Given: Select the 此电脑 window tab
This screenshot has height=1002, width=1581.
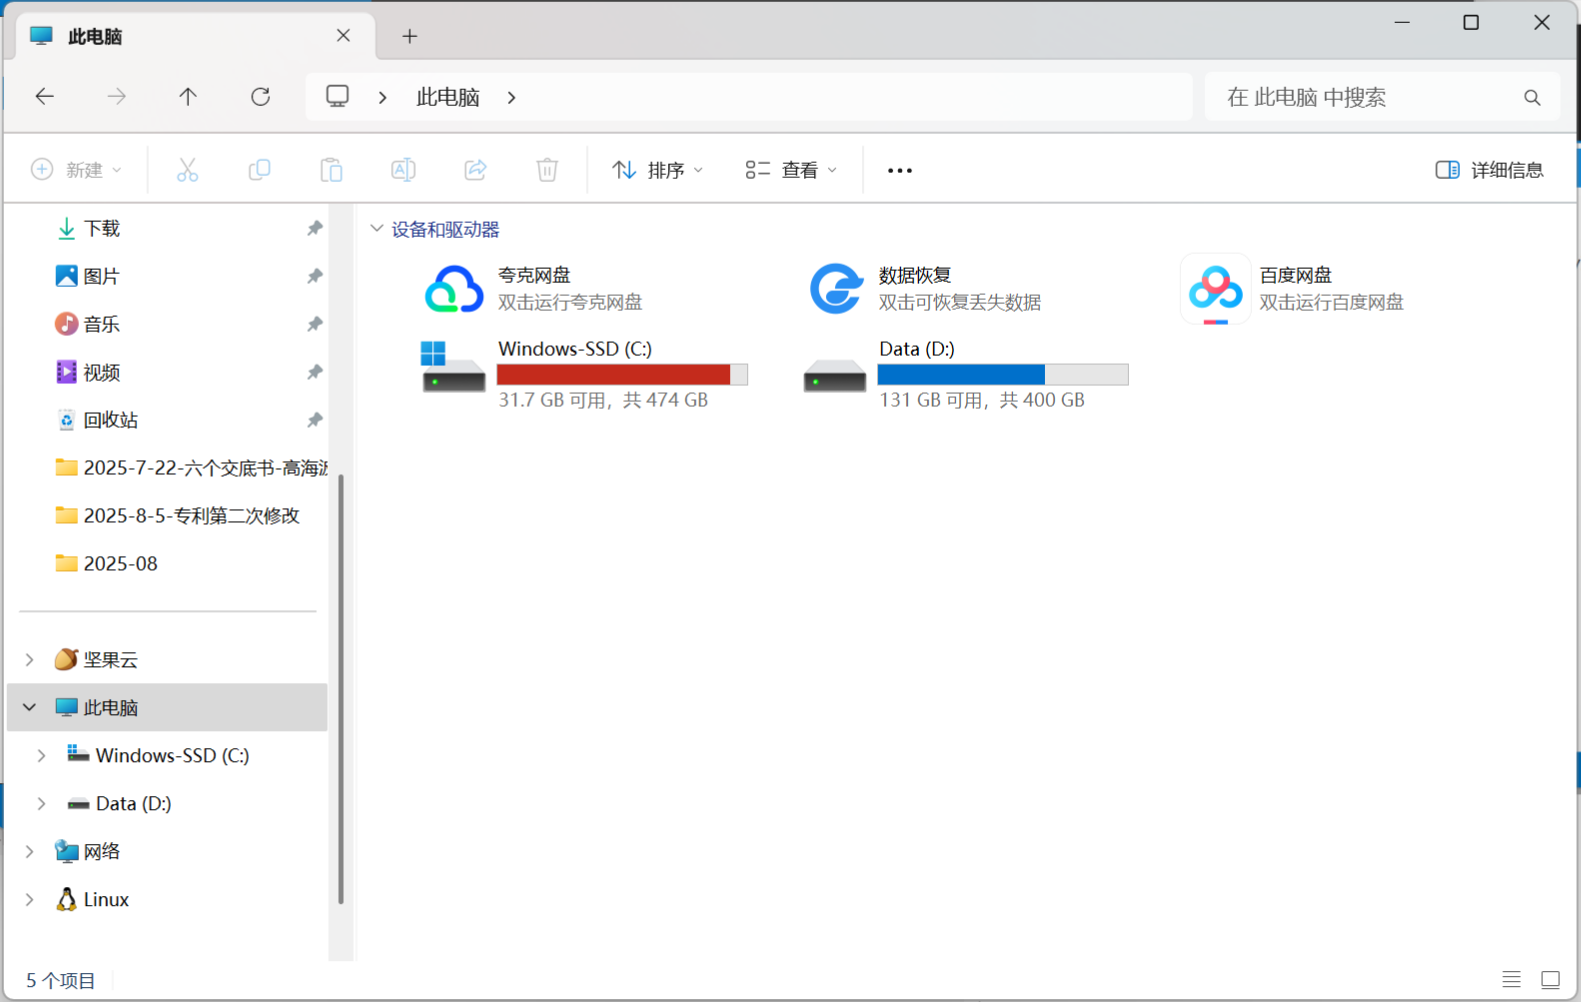Looking at the screenshot, I should tap(195, 36).
